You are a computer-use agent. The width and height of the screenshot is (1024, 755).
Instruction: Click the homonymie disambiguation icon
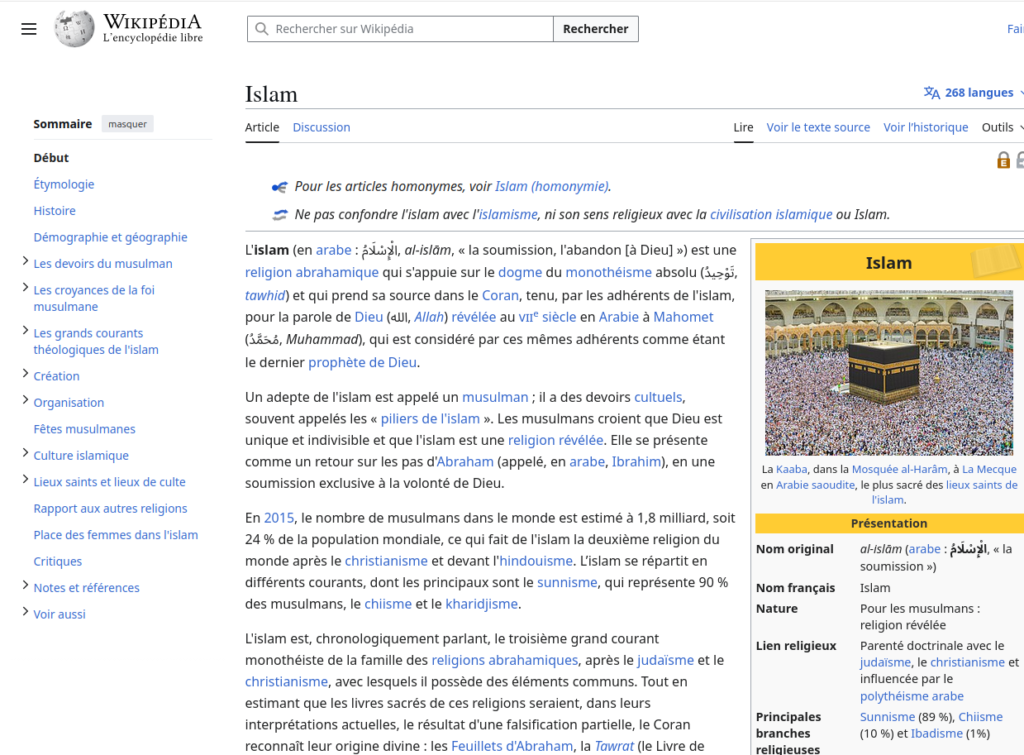click(x=280, y=187)
